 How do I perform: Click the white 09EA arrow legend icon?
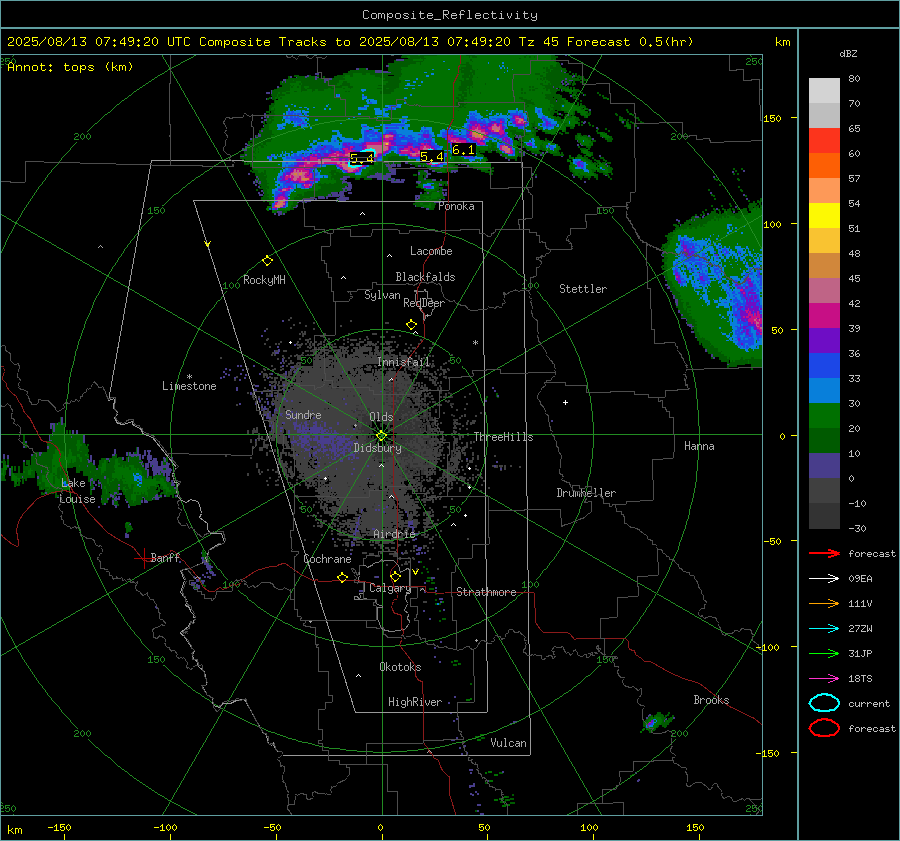click(824, 579)
